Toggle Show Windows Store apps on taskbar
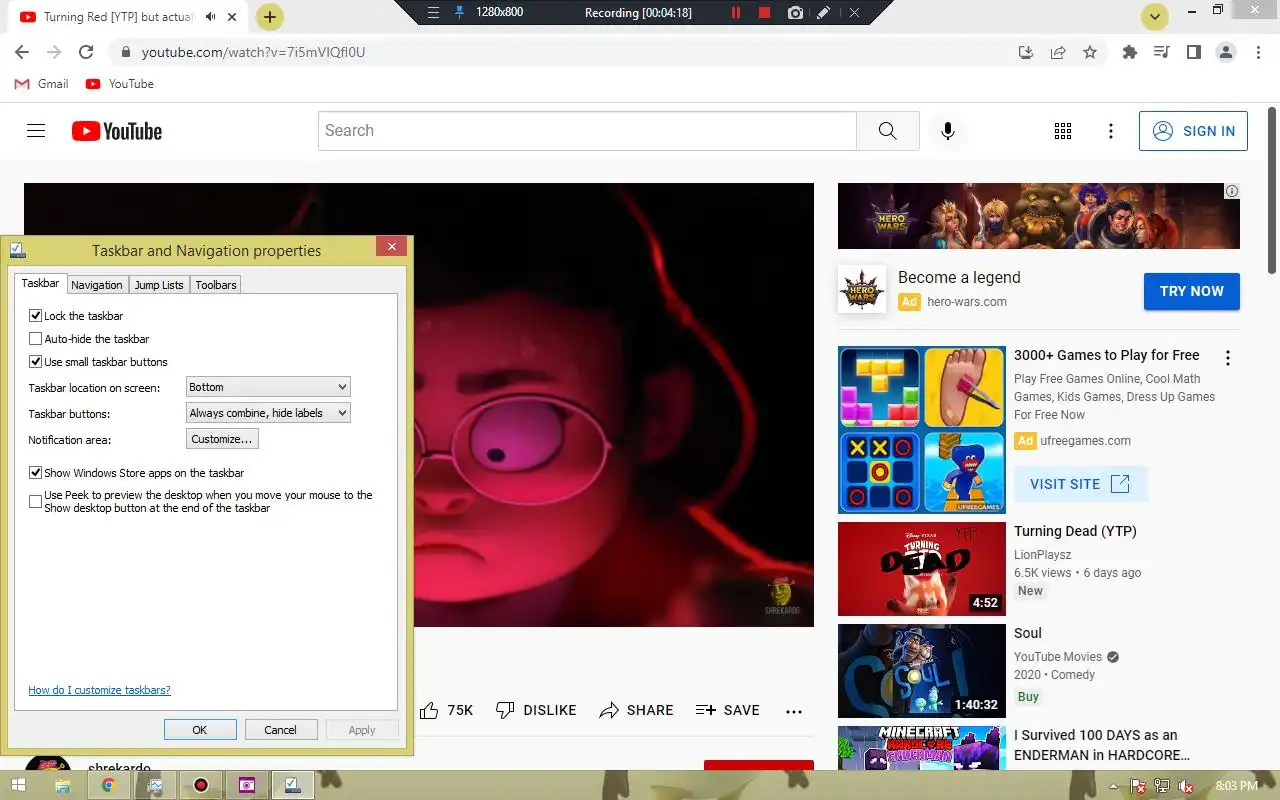Screen dimensions: 1280x800 tap(35, 473)
